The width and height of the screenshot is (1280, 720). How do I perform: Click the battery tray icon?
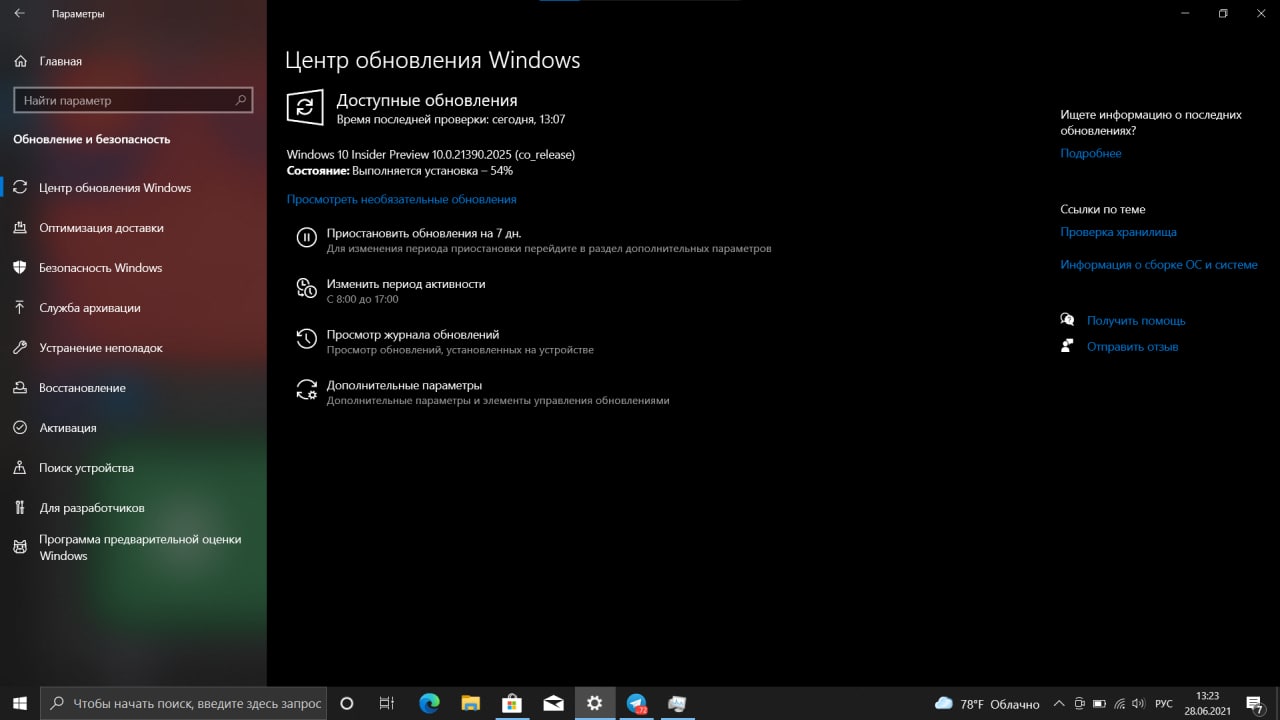[1099, 704]
